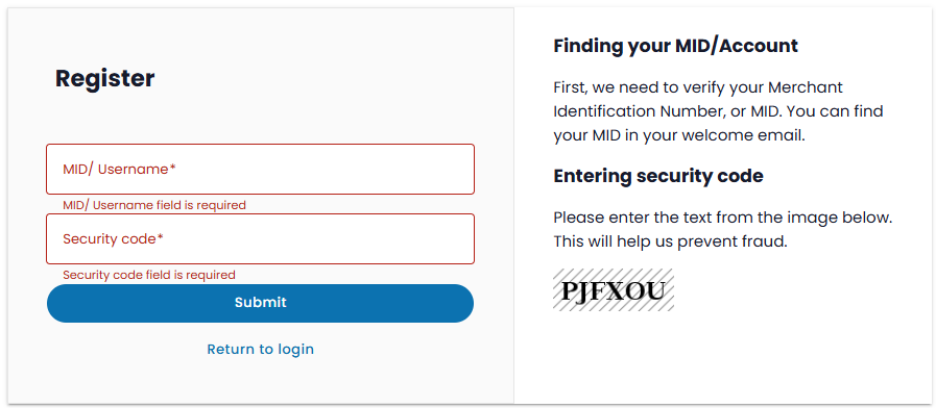Screen dimensions: 936x408
Task: Click the 'Entering security code' heading
Action: coord(658,176)
